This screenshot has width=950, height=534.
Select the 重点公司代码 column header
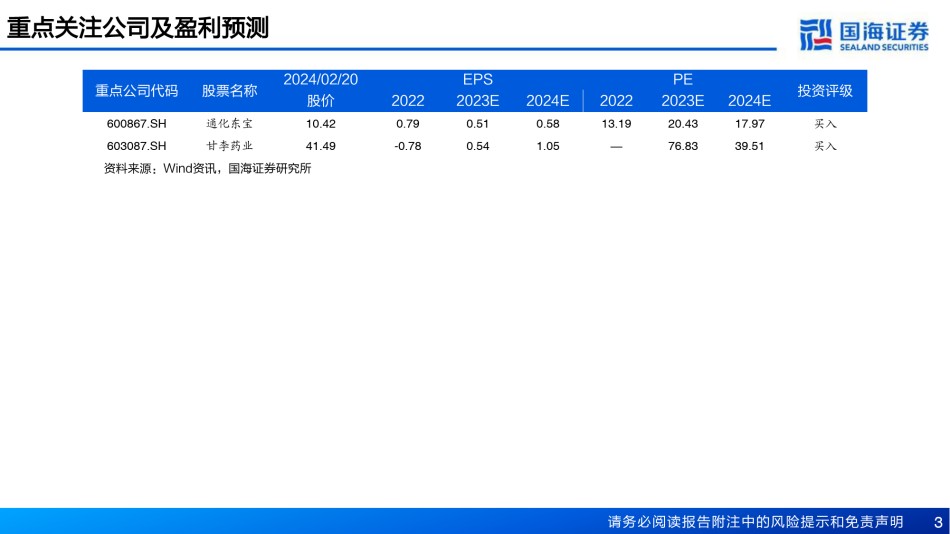click(136, 91)
